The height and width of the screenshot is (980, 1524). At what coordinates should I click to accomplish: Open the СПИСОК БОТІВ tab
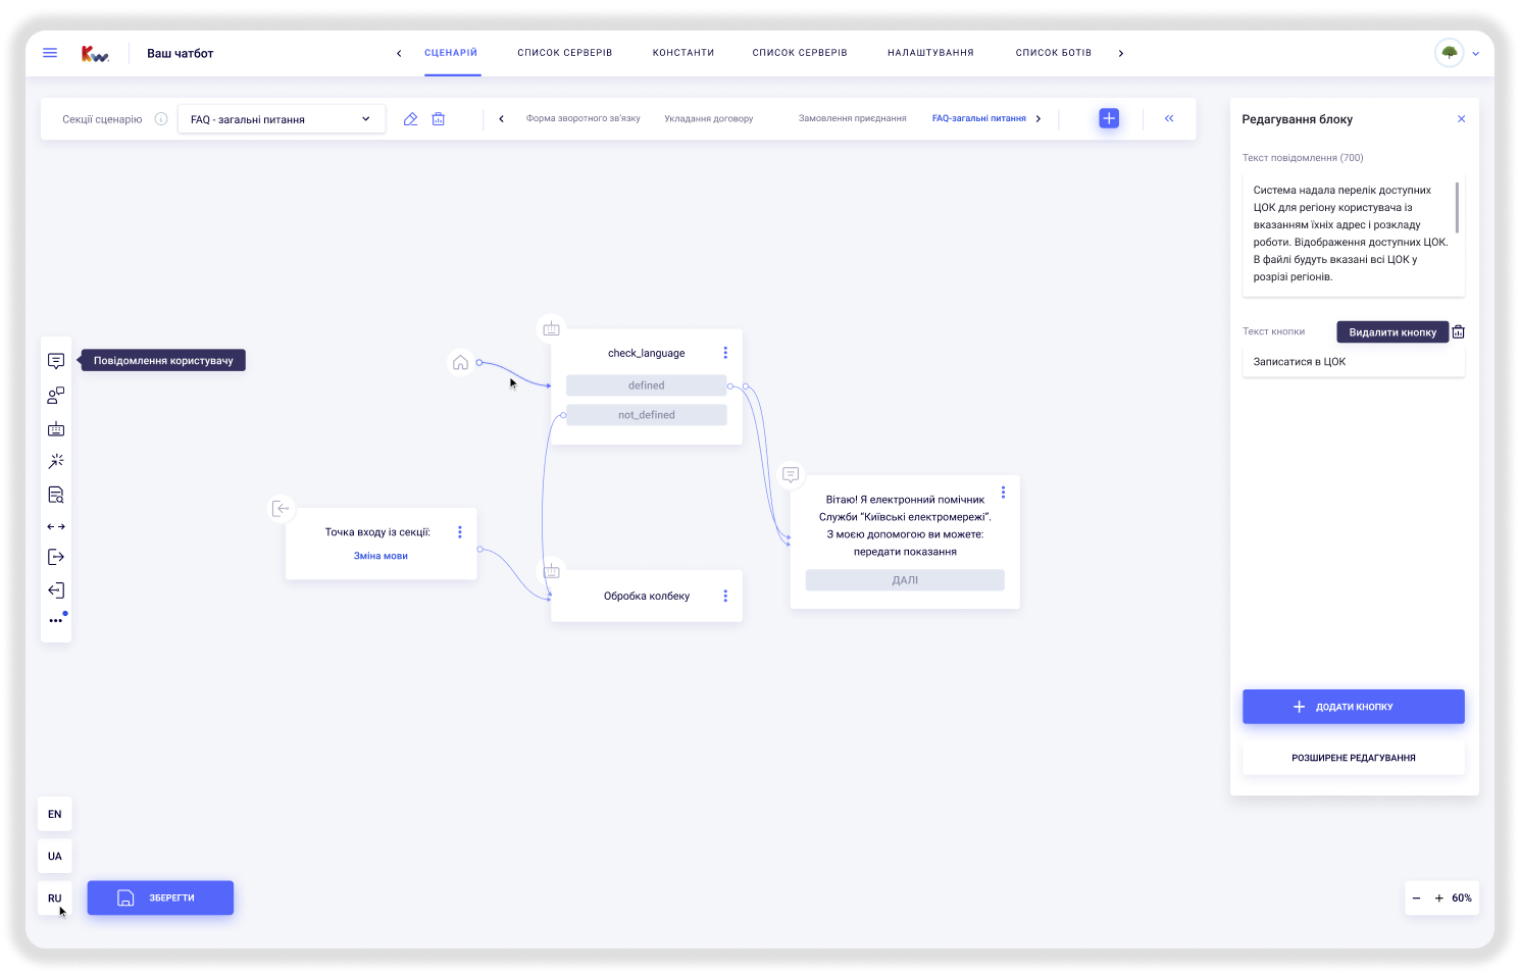[1053, 53]
